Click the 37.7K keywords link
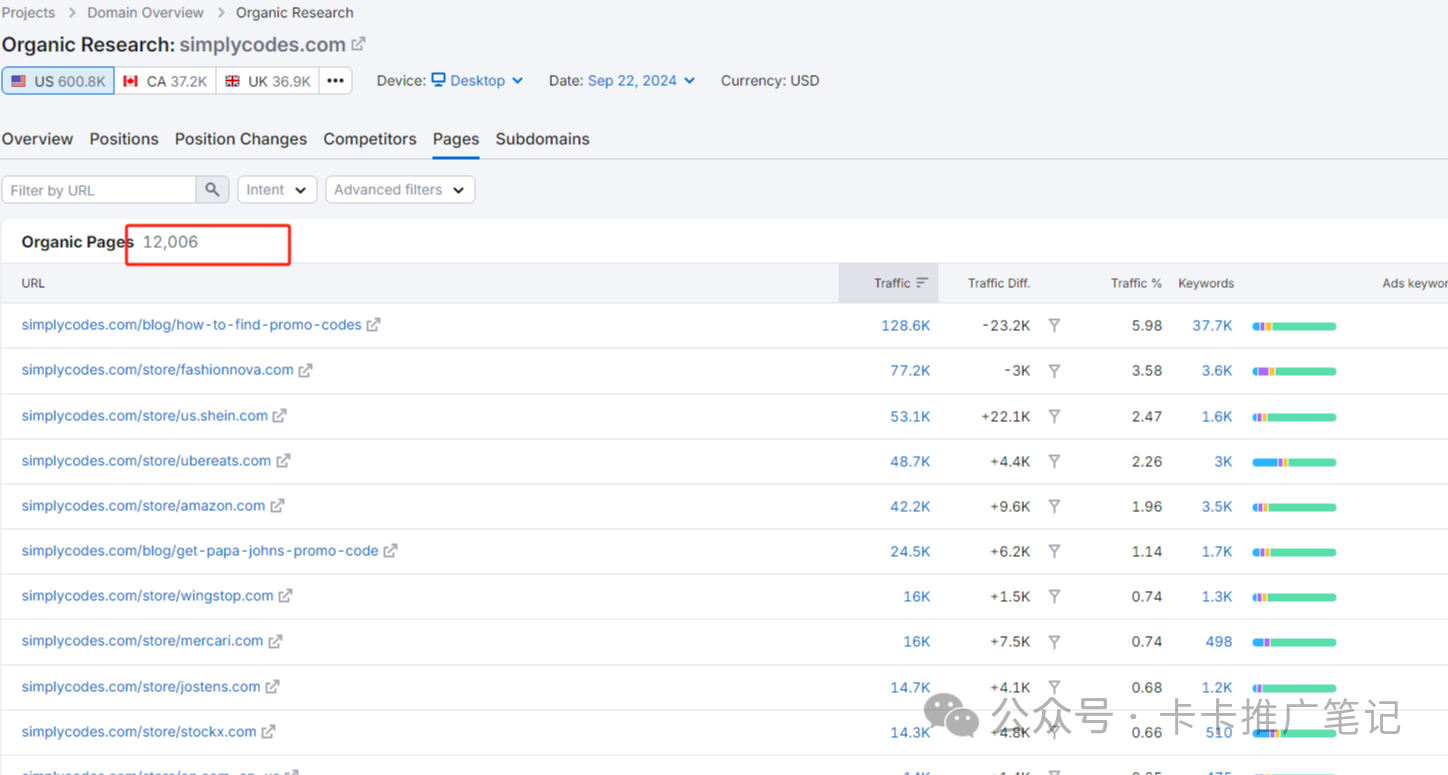The width and height of the screenshot is (1448, 775). (x=1212, y=325)
